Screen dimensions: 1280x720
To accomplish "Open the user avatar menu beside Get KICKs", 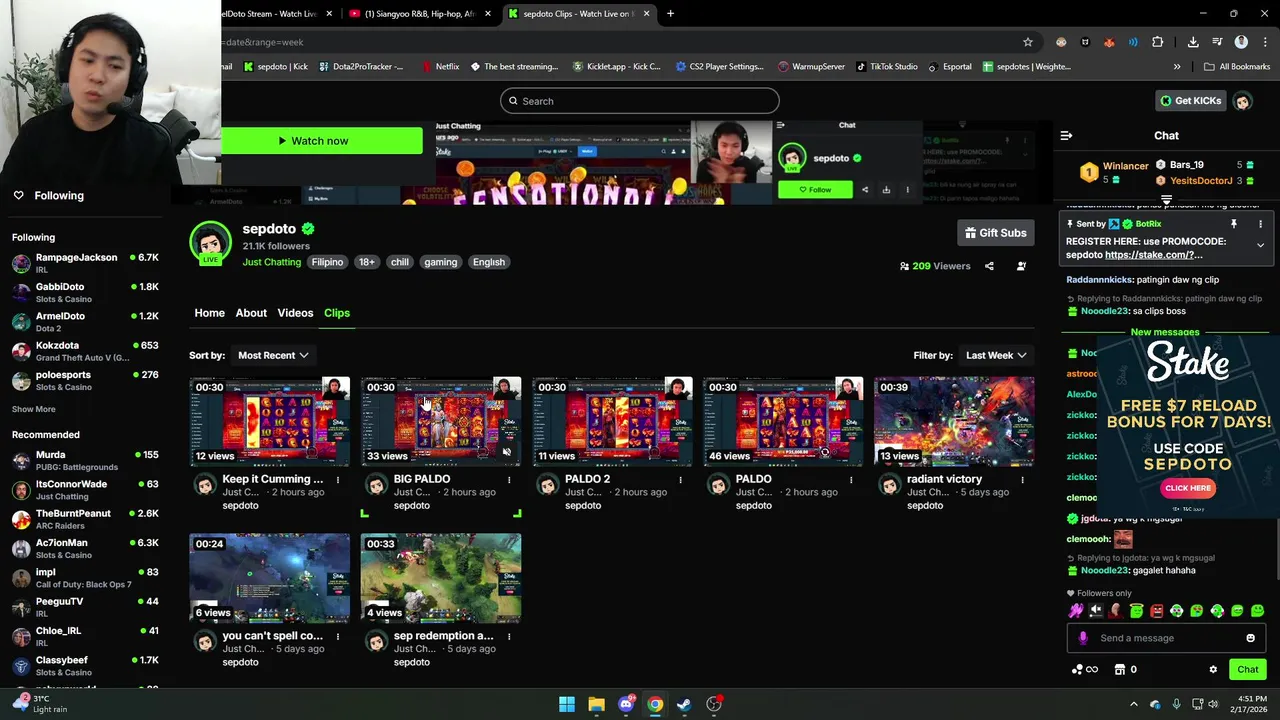I will pos(1242,101).
